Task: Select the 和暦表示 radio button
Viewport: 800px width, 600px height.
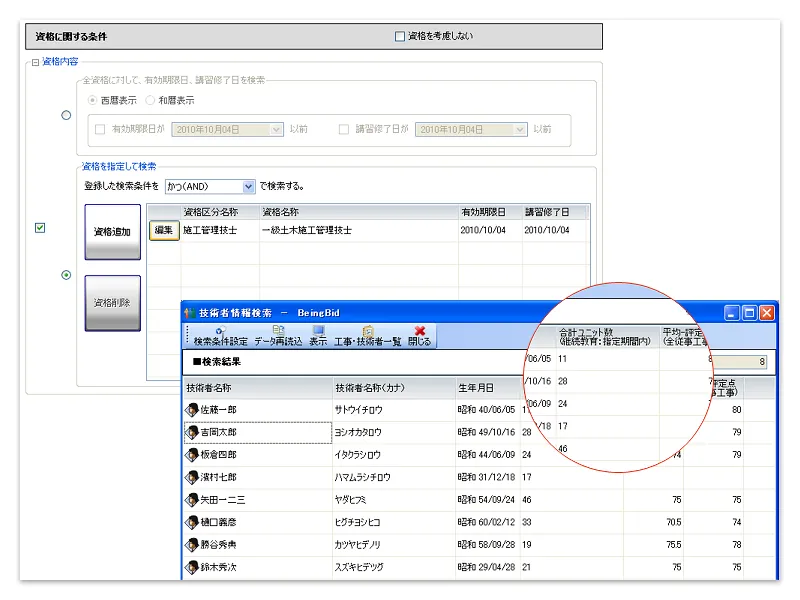Action: pos(150,100)
